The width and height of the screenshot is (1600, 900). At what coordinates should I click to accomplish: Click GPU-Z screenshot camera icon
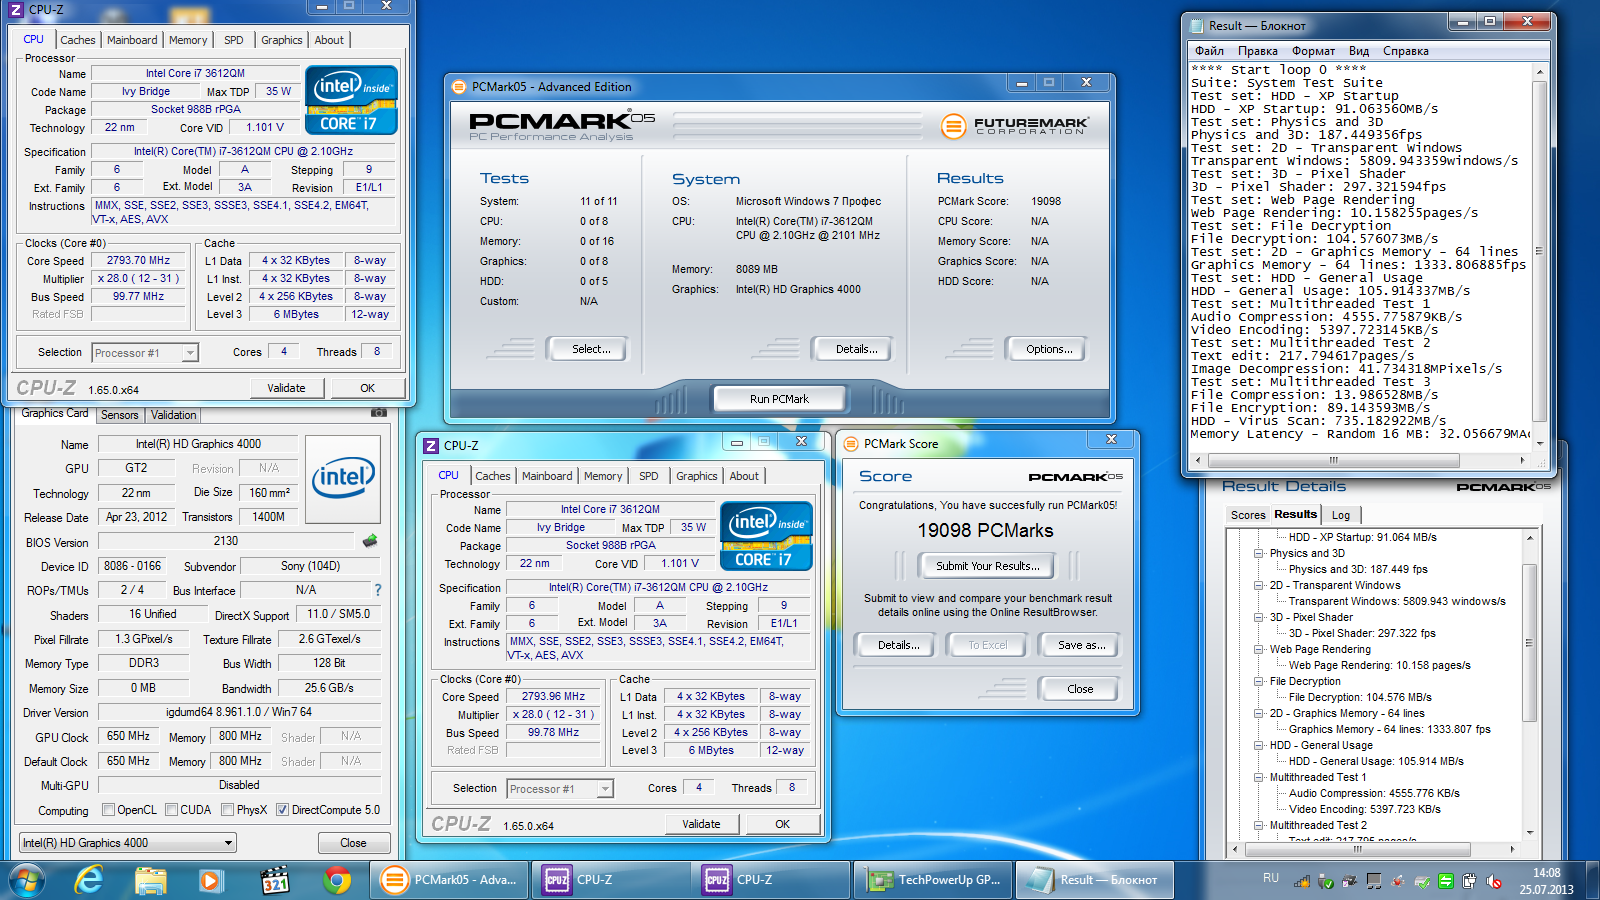pyautogui.click(x=378, y=412)
